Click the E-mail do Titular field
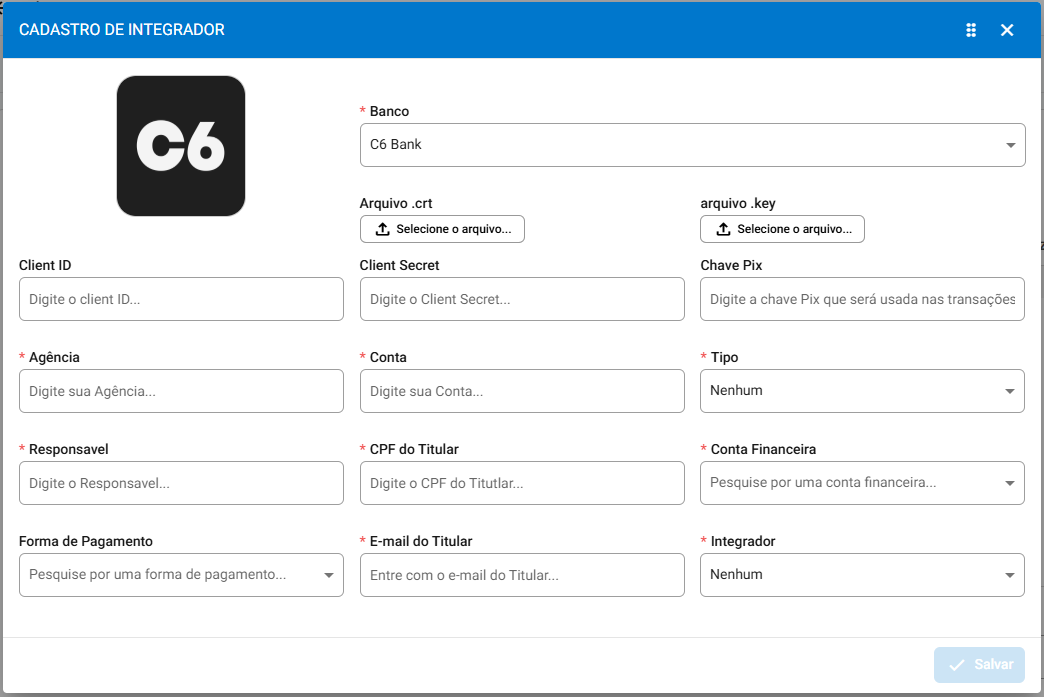 (x=521, y=575)
